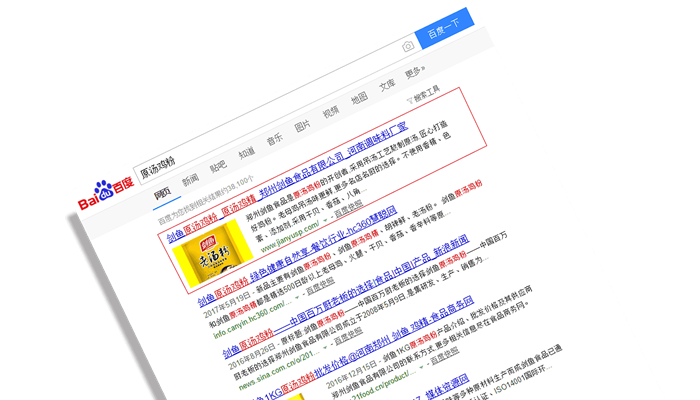
Task: Switch to the 知道 tab
Action: coord(246,154)
